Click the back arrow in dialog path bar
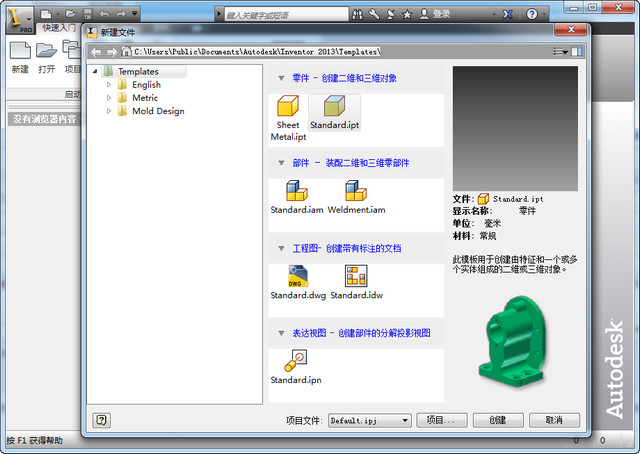This screenshot has width=640, height=454. tap(96, 52)
